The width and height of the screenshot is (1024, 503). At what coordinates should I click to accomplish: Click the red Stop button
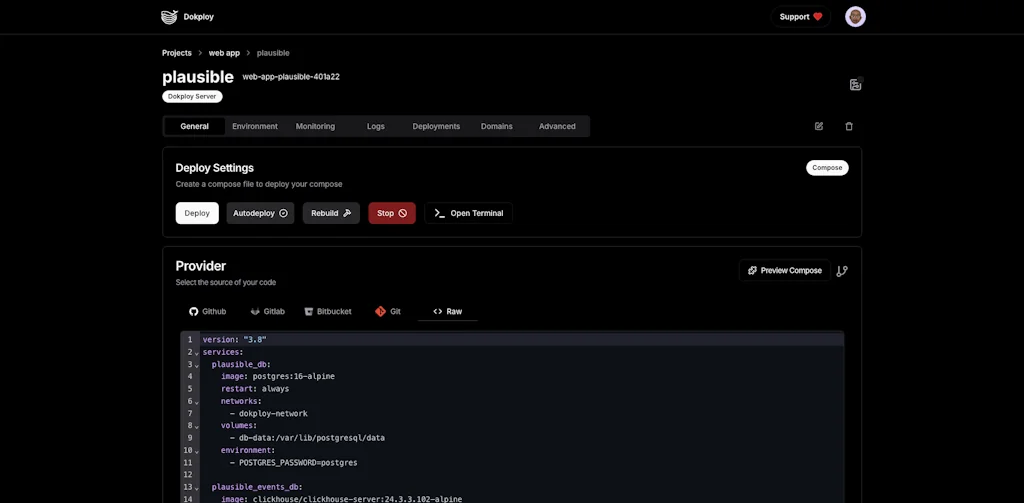392,213
